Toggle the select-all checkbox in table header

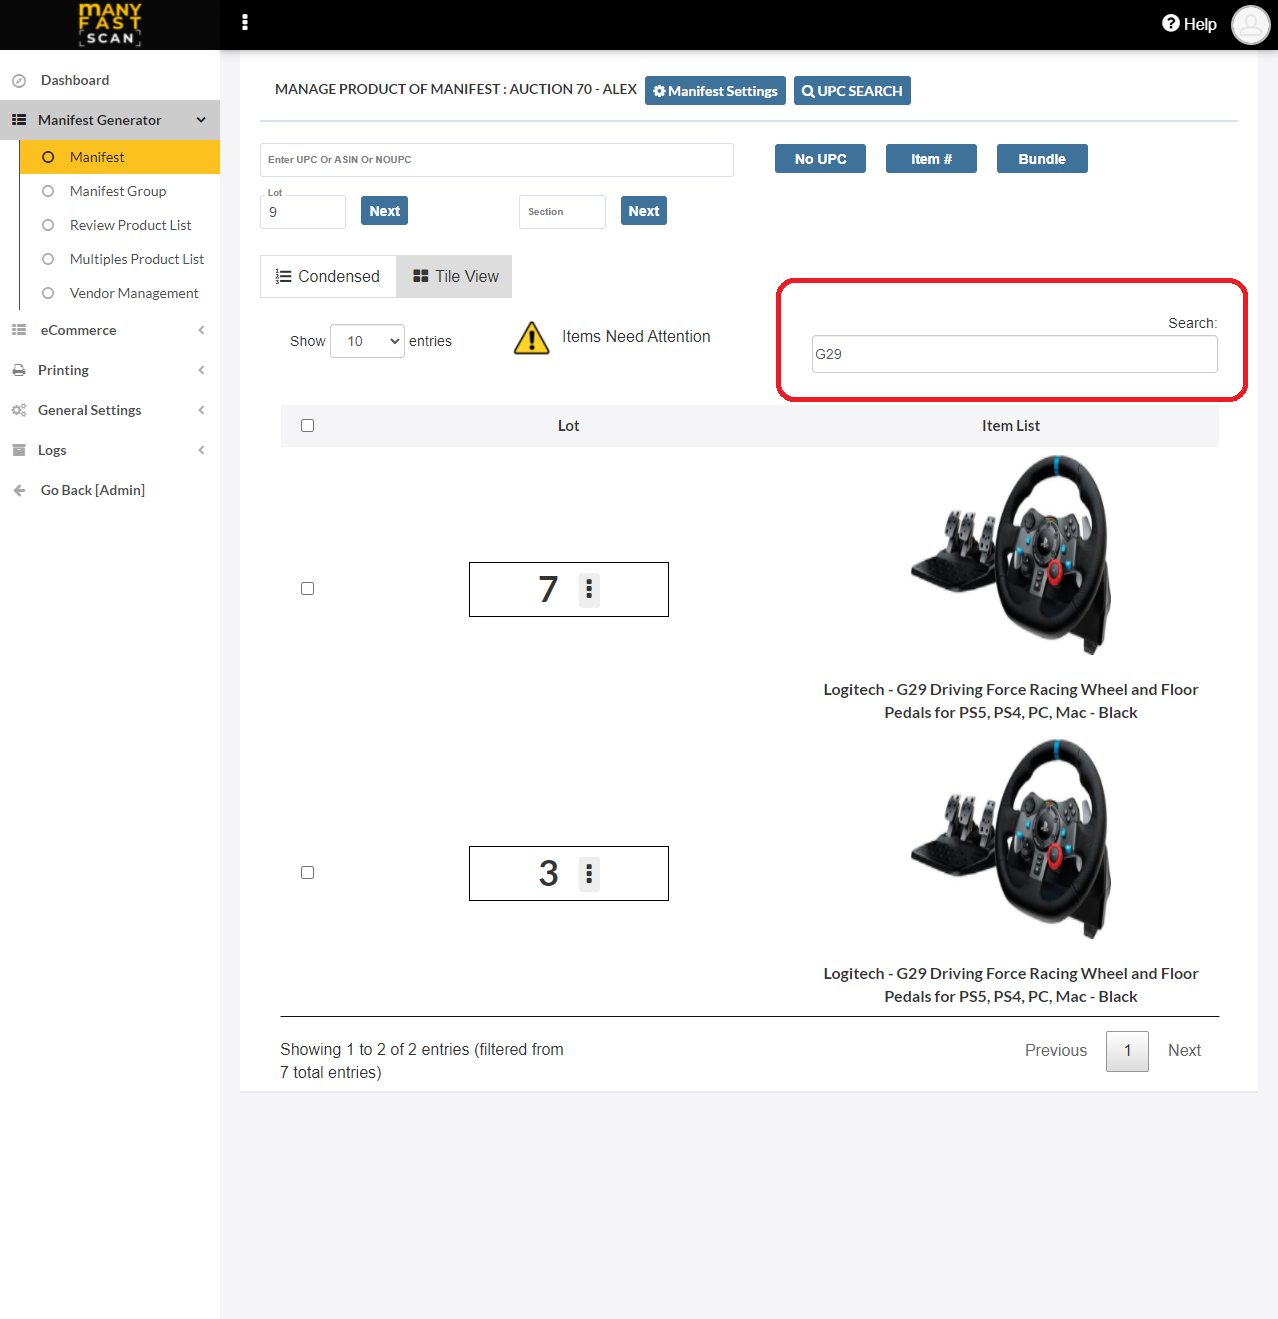(x=308, y=426)
